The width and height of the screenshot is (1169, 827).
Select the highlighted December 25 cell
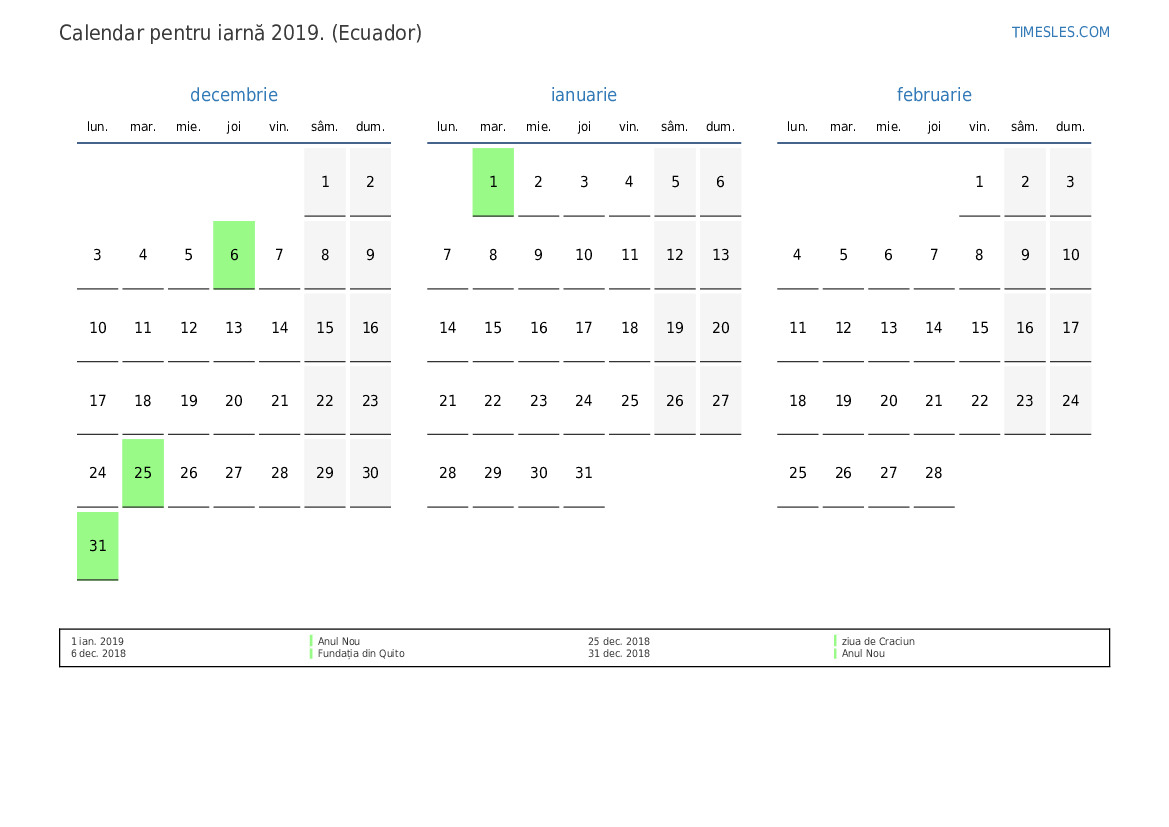tap(143, 473)
